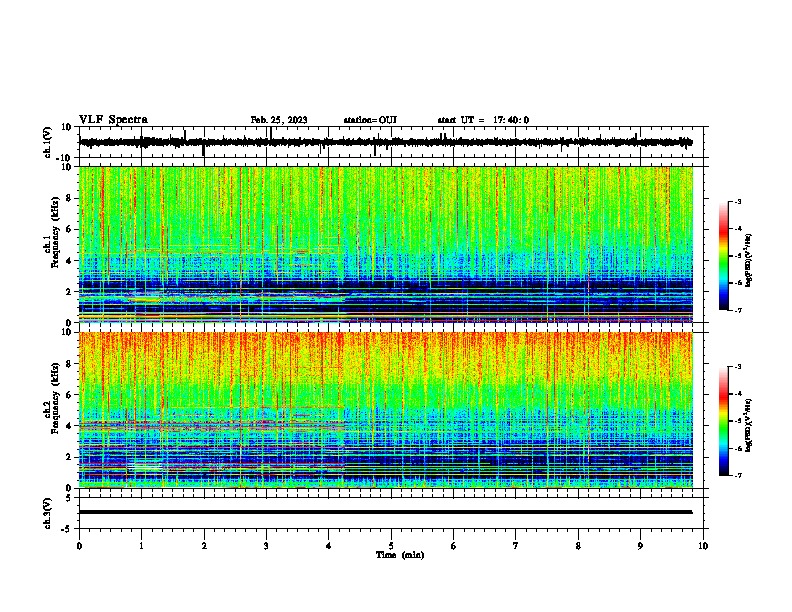Click the ch.1 spectrogram color scale bar
The width and height of the screenshot is (792, 612).
coord(724,256)
